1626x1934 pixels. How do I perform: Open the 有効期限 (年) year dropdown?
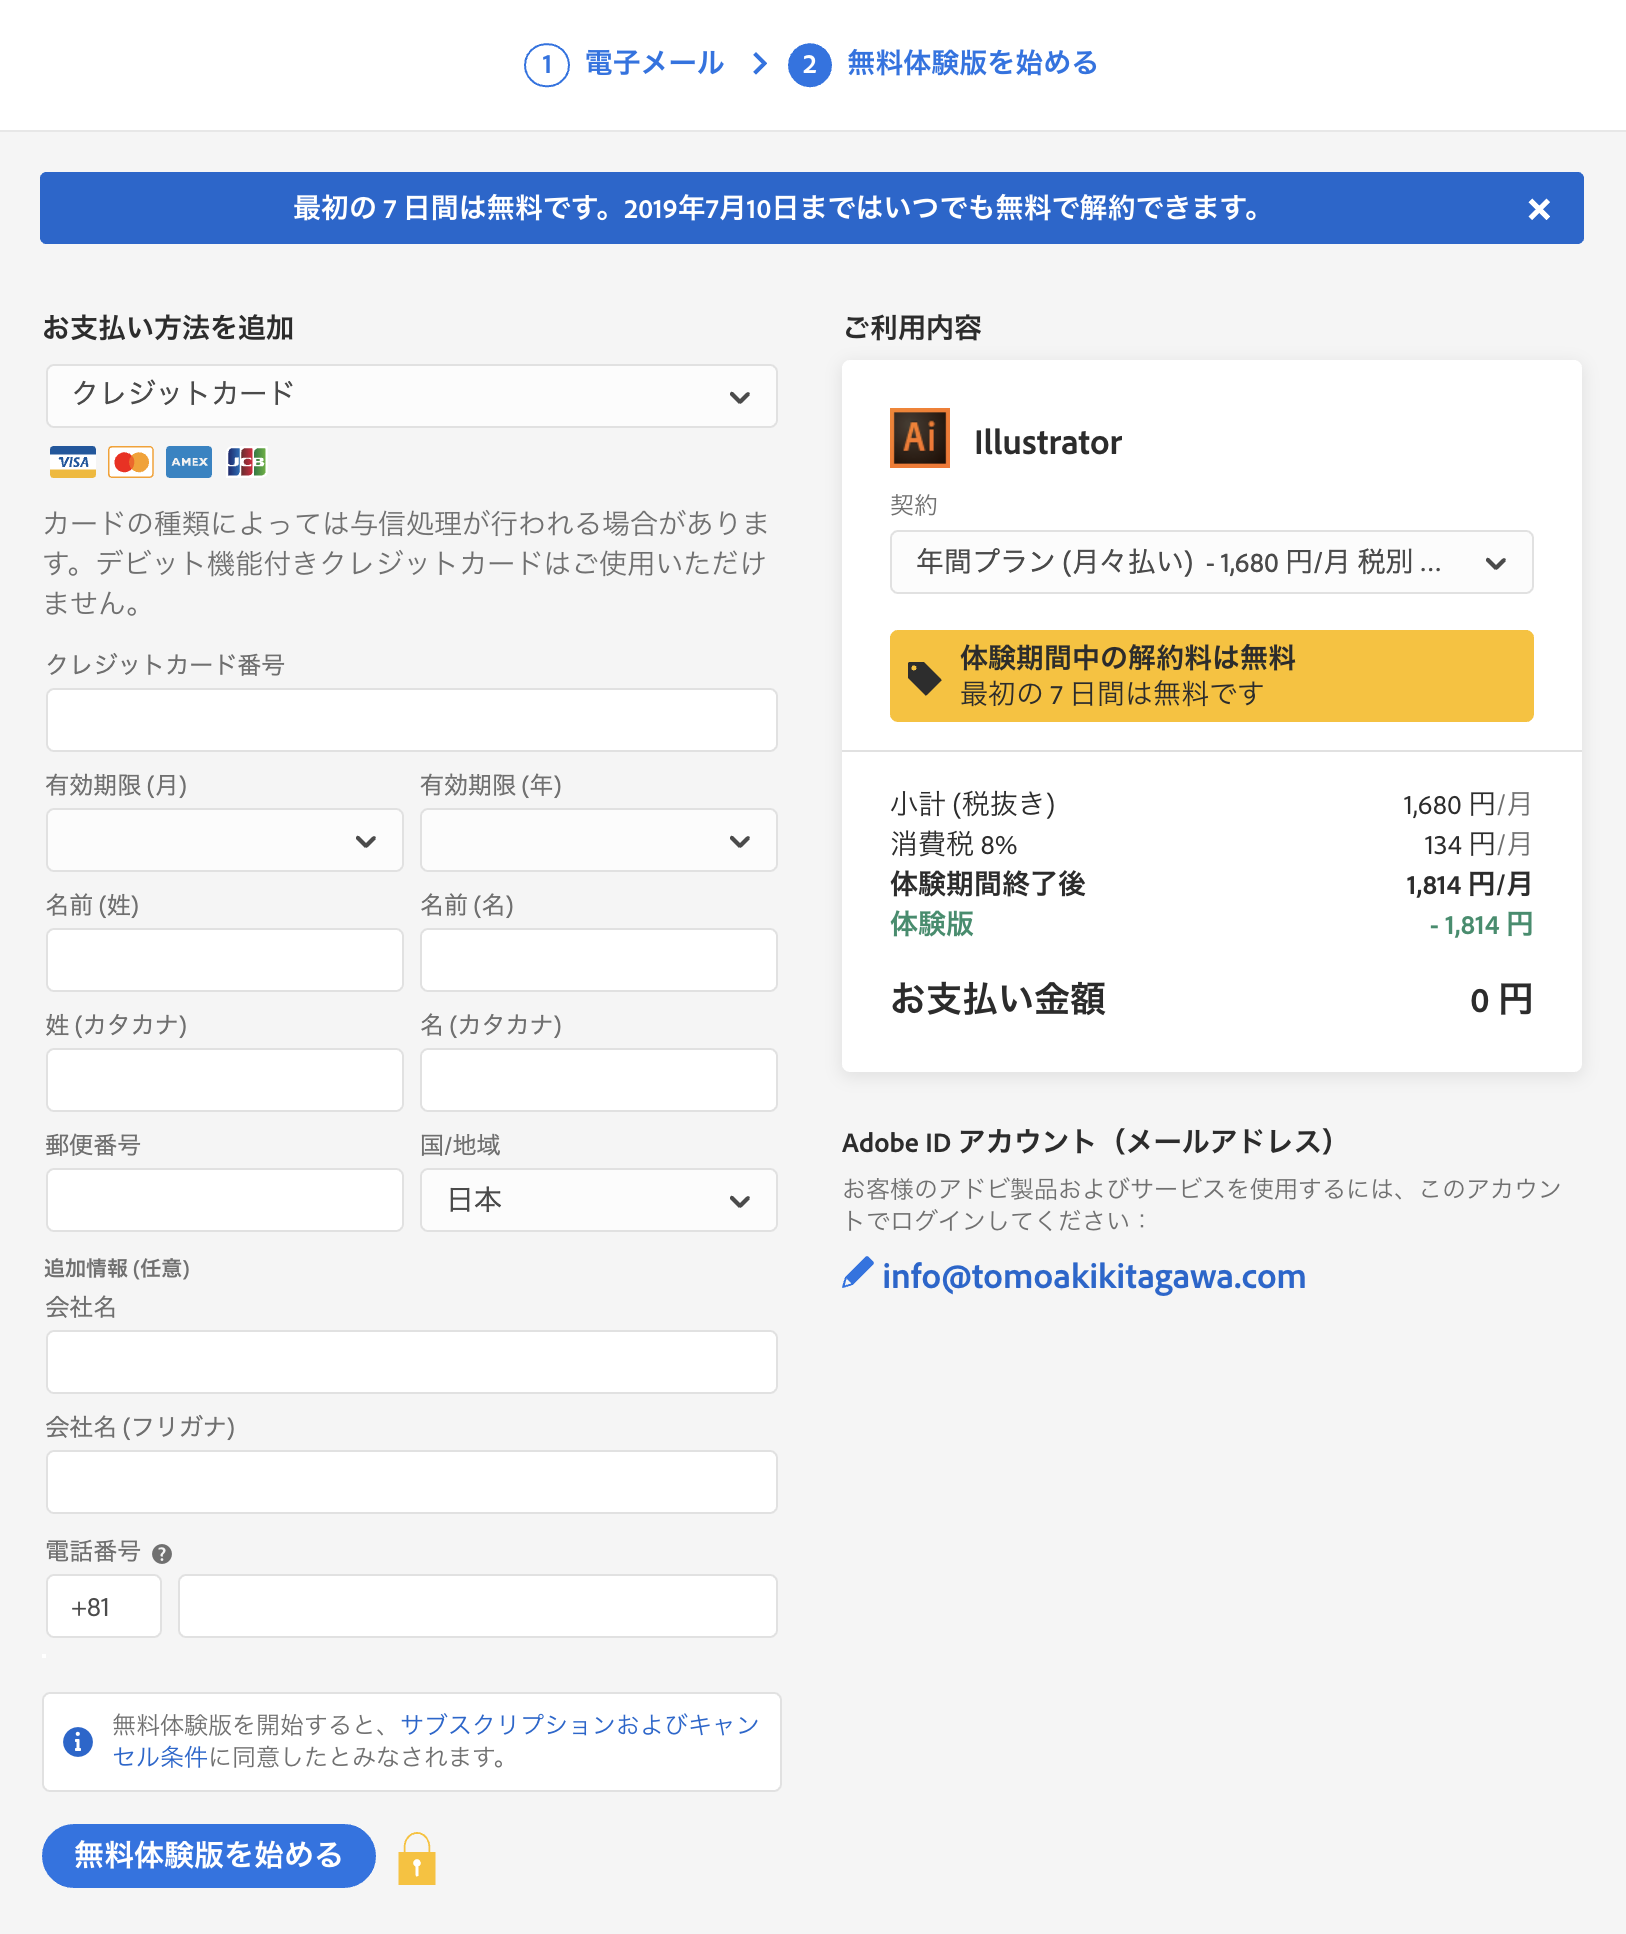(599, 840)
